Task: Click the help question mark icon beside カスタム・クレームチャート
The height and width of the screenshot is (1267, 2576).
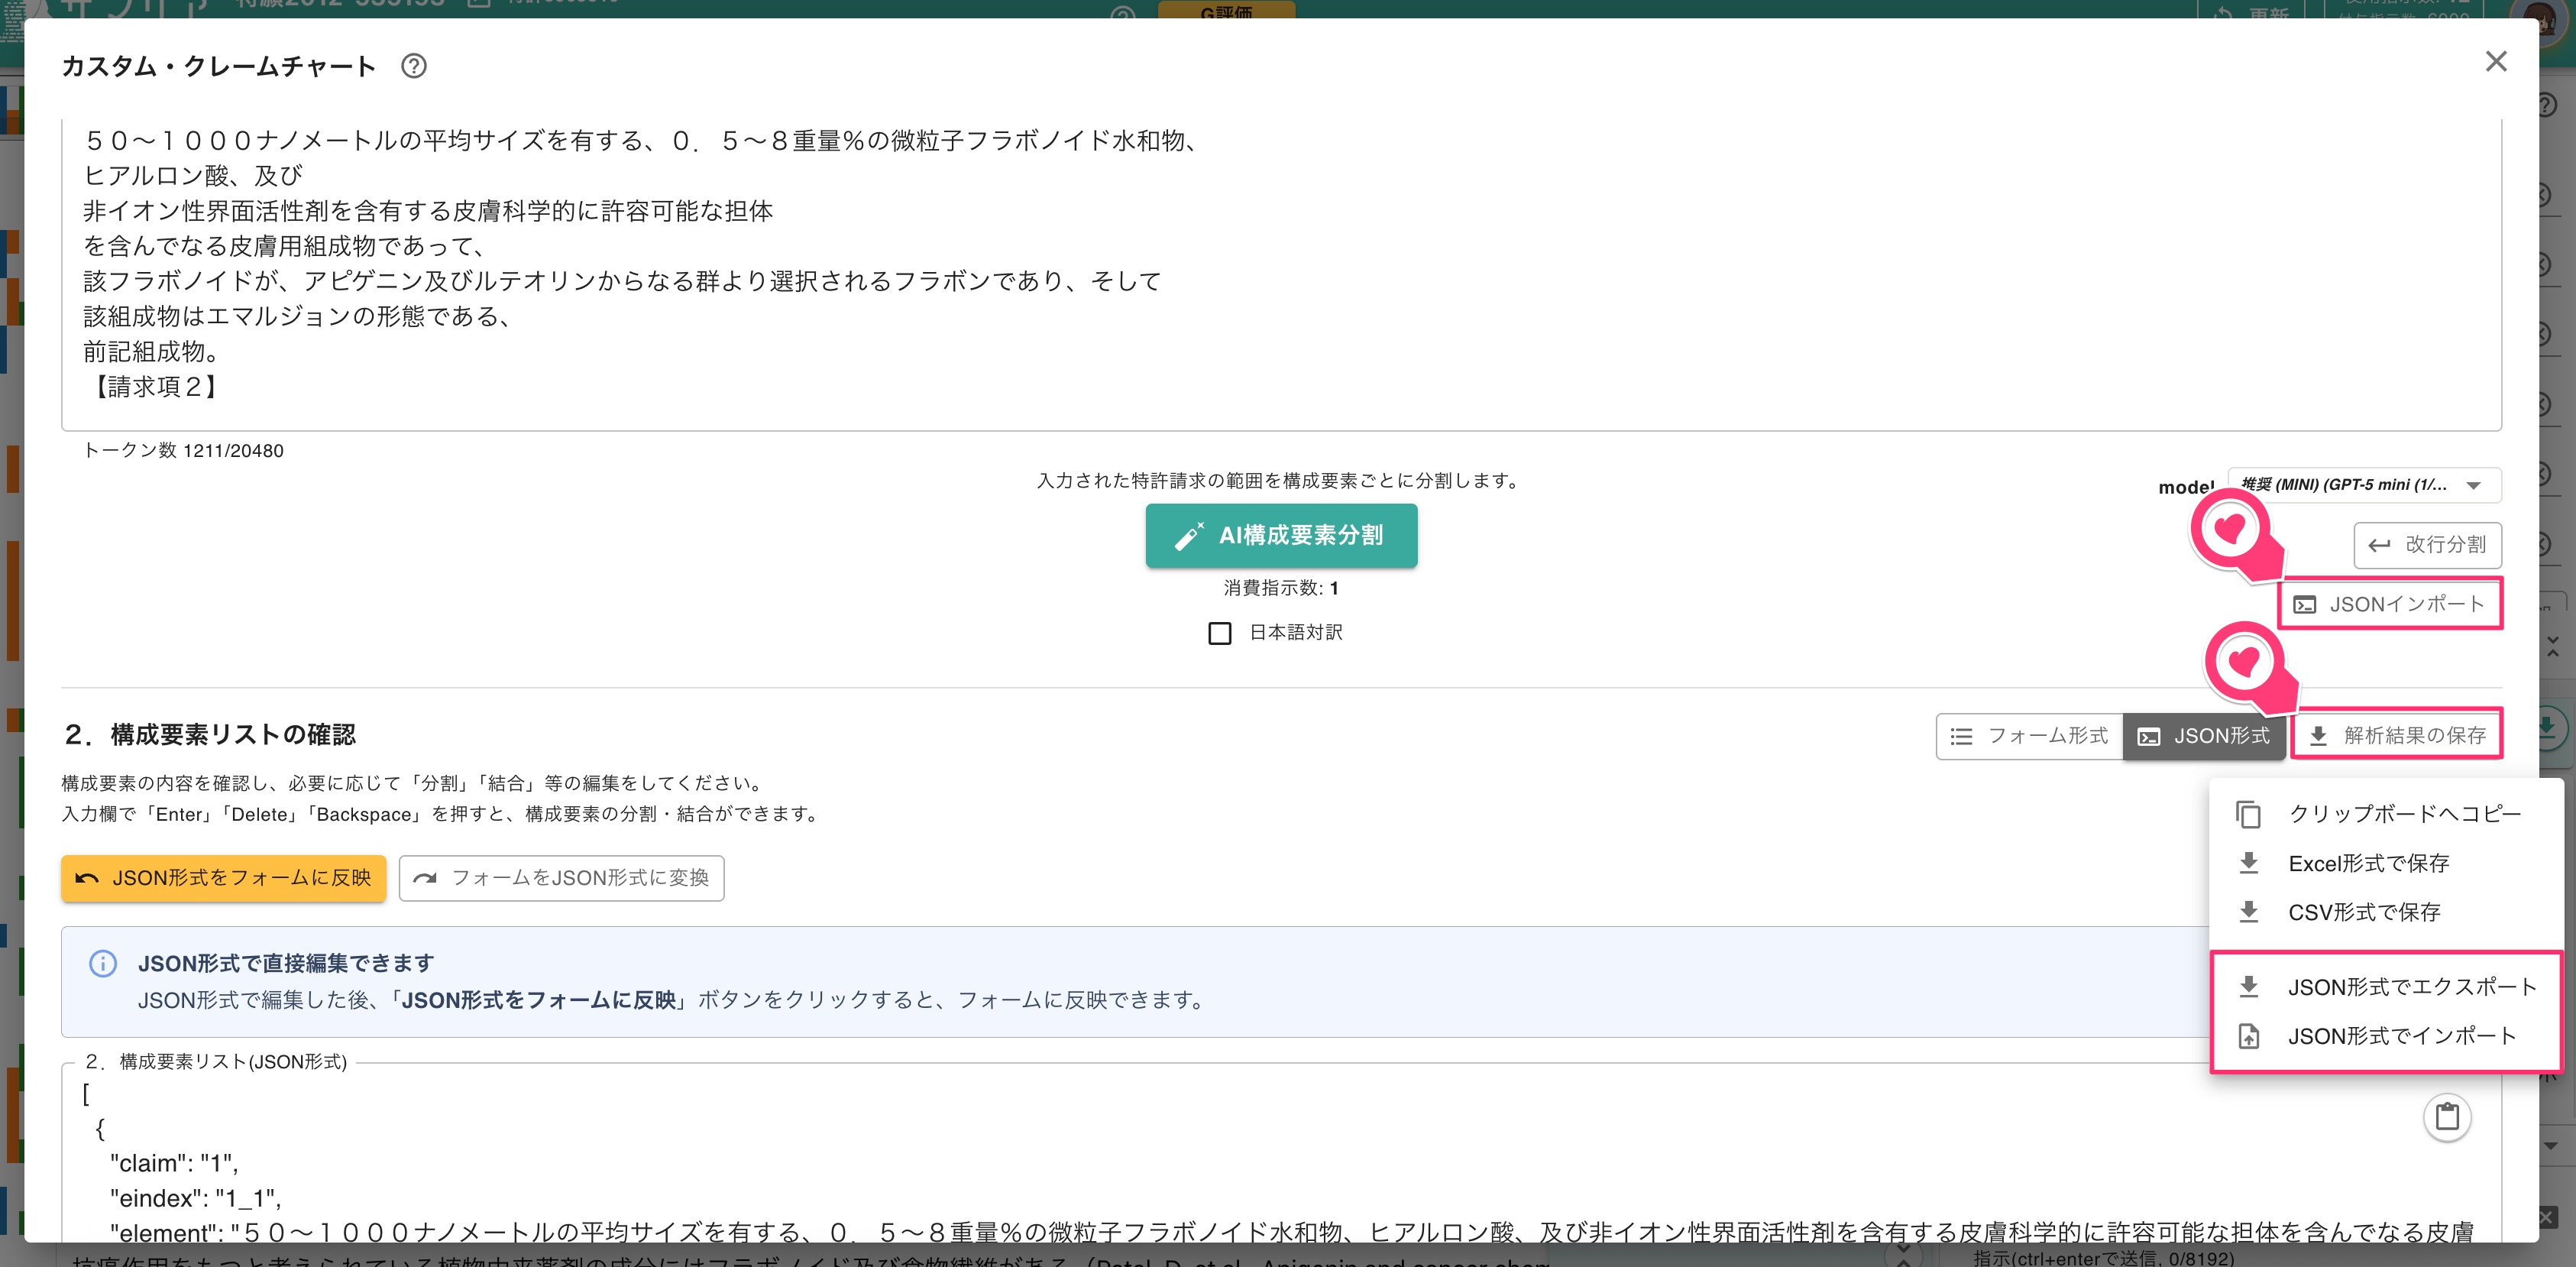Action: (413, 66)
